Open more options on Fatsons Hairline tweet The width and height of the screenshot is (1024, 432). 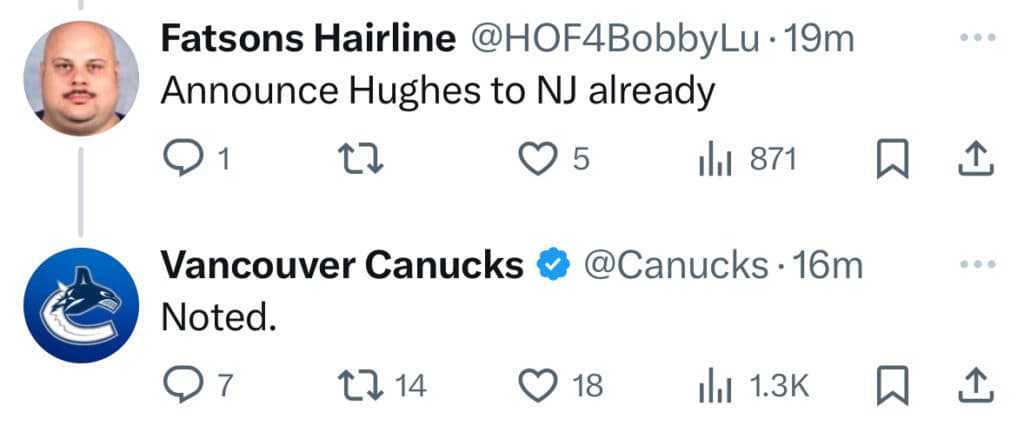tap(977, 39)
